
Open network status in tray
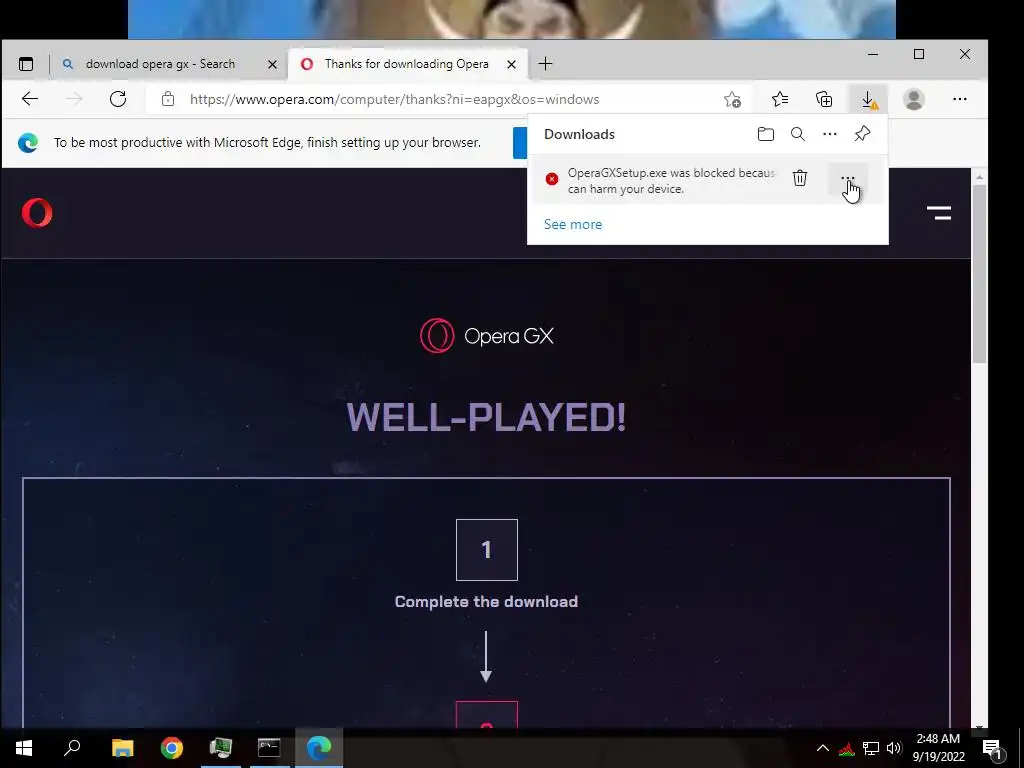pyautogui.click(x=871, y=748)
